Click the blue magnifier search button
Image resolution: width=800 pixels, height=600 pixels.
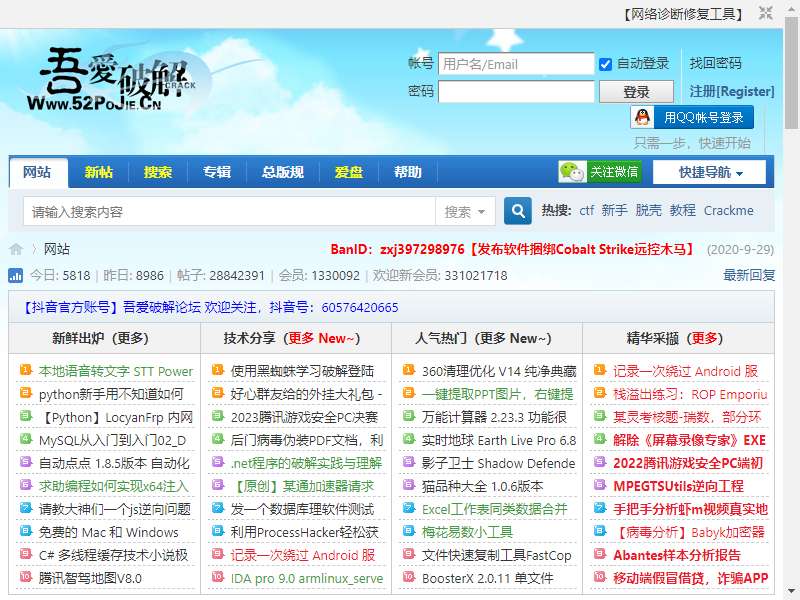click(x=518, y=211)
